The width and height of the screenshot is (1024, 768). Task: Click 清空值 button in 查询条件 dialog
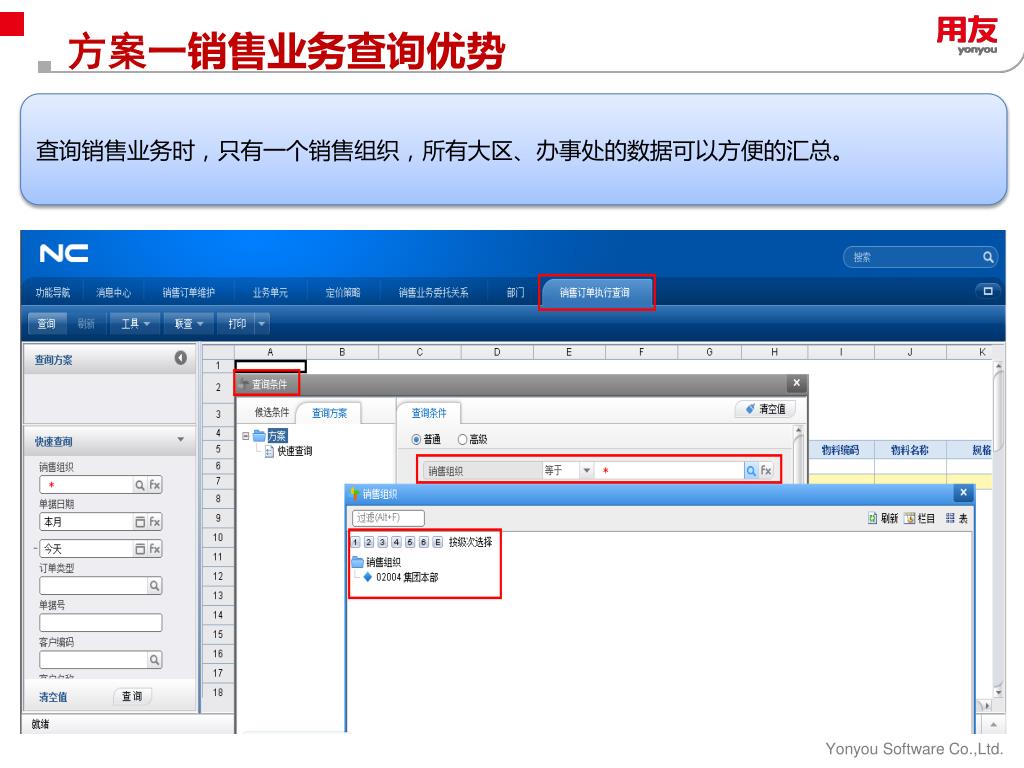tap(765, 409)
